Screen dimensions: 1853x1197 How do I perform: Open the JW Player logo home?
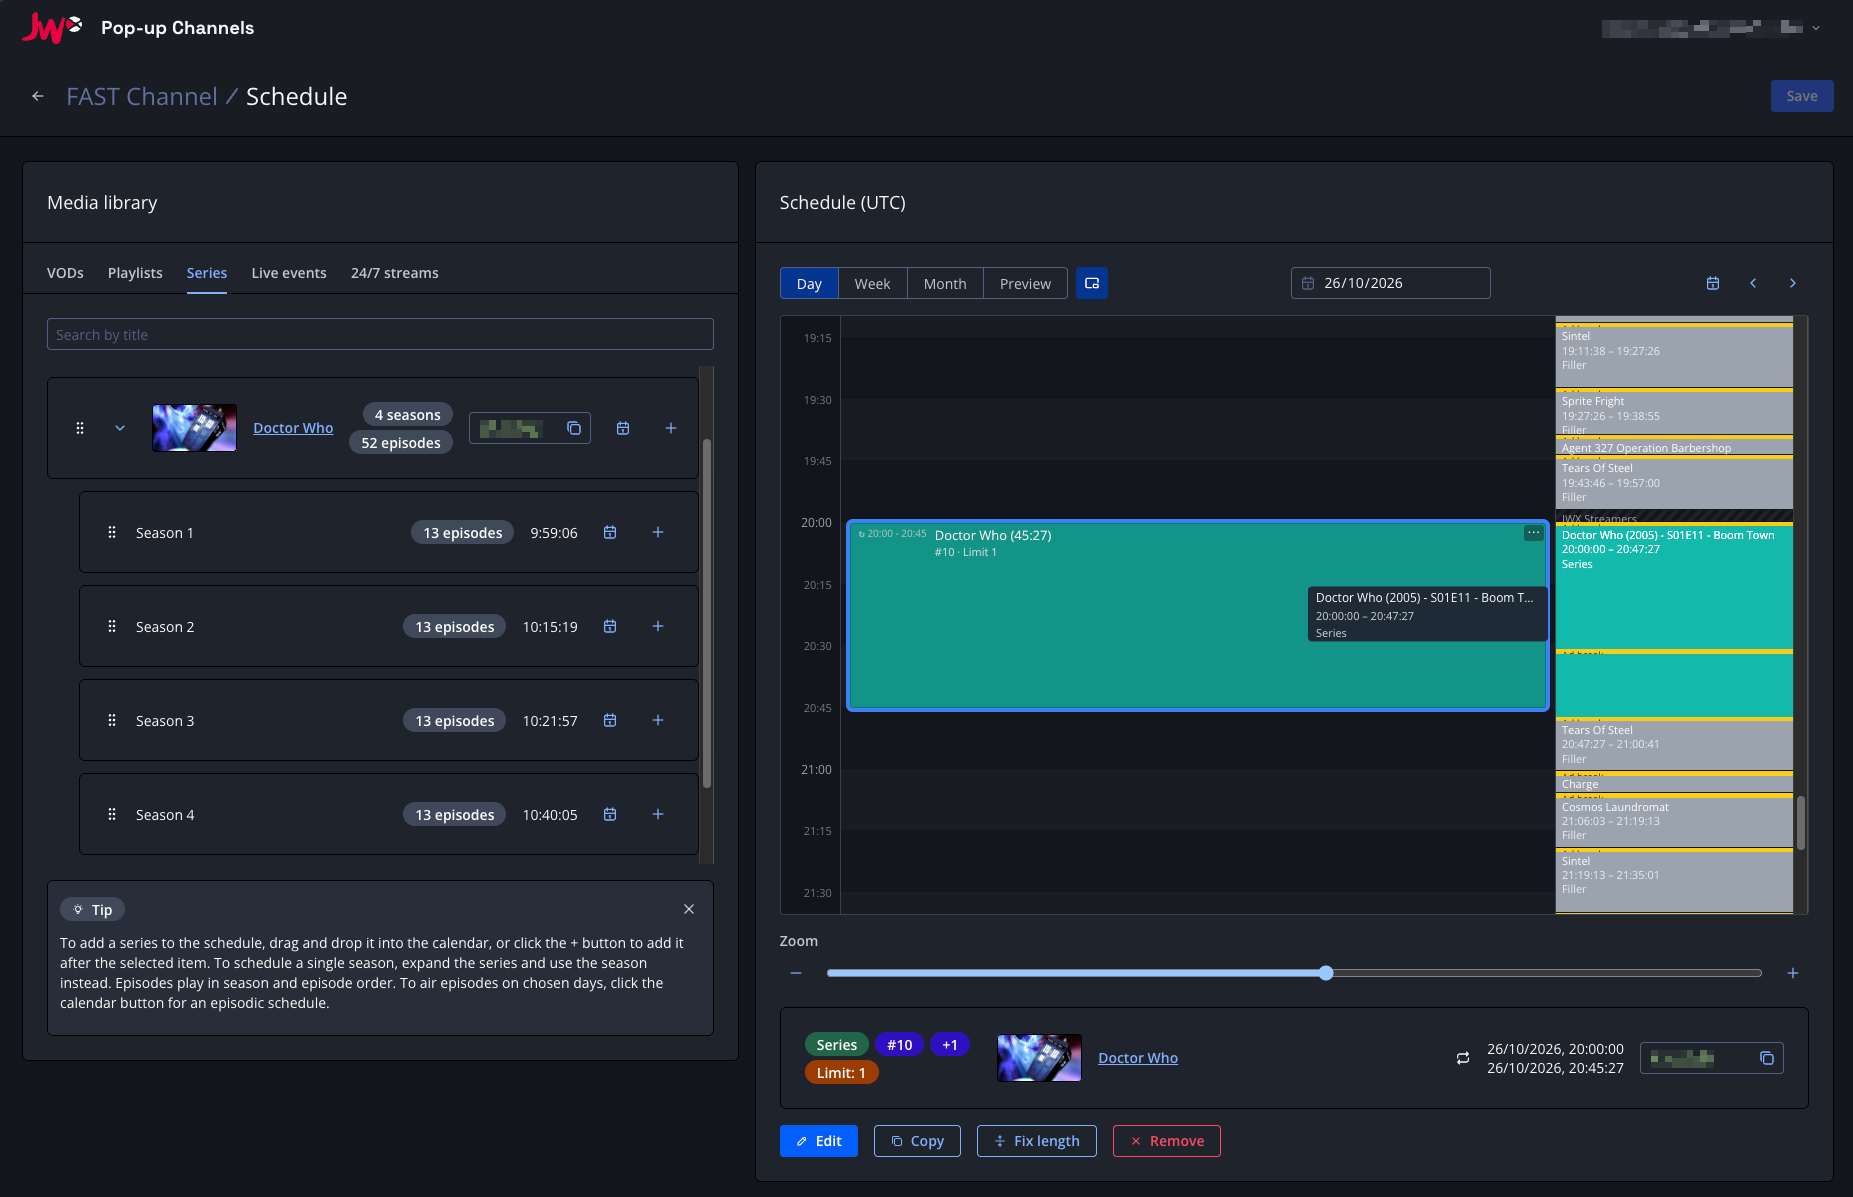coord(52,28)
